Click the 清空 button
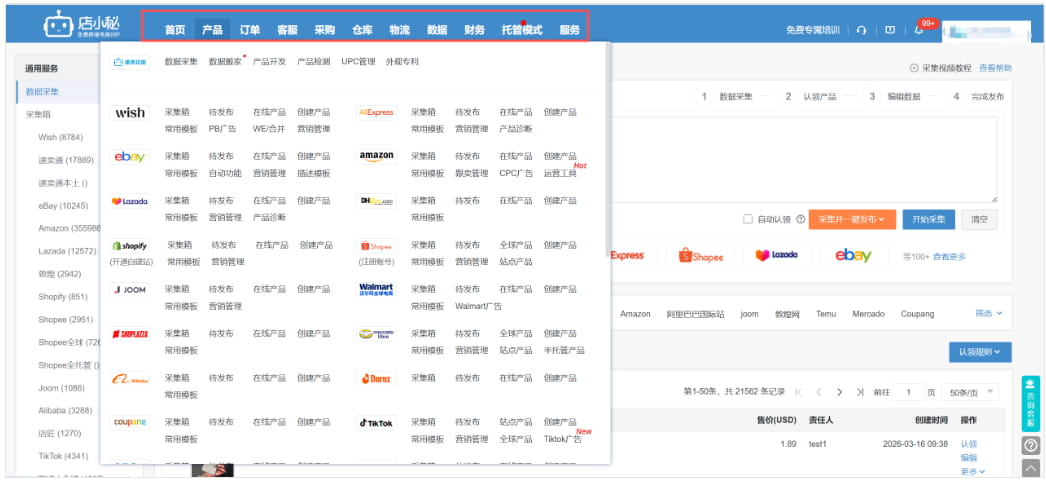Viewport: 1046px width, 484px height. (979, 219)
